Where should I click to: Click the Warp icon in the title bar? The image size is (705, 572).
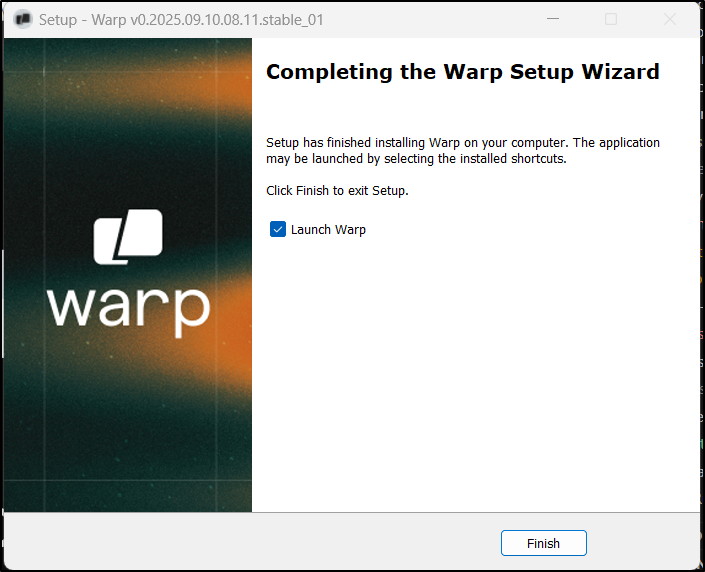pos(23,19)
